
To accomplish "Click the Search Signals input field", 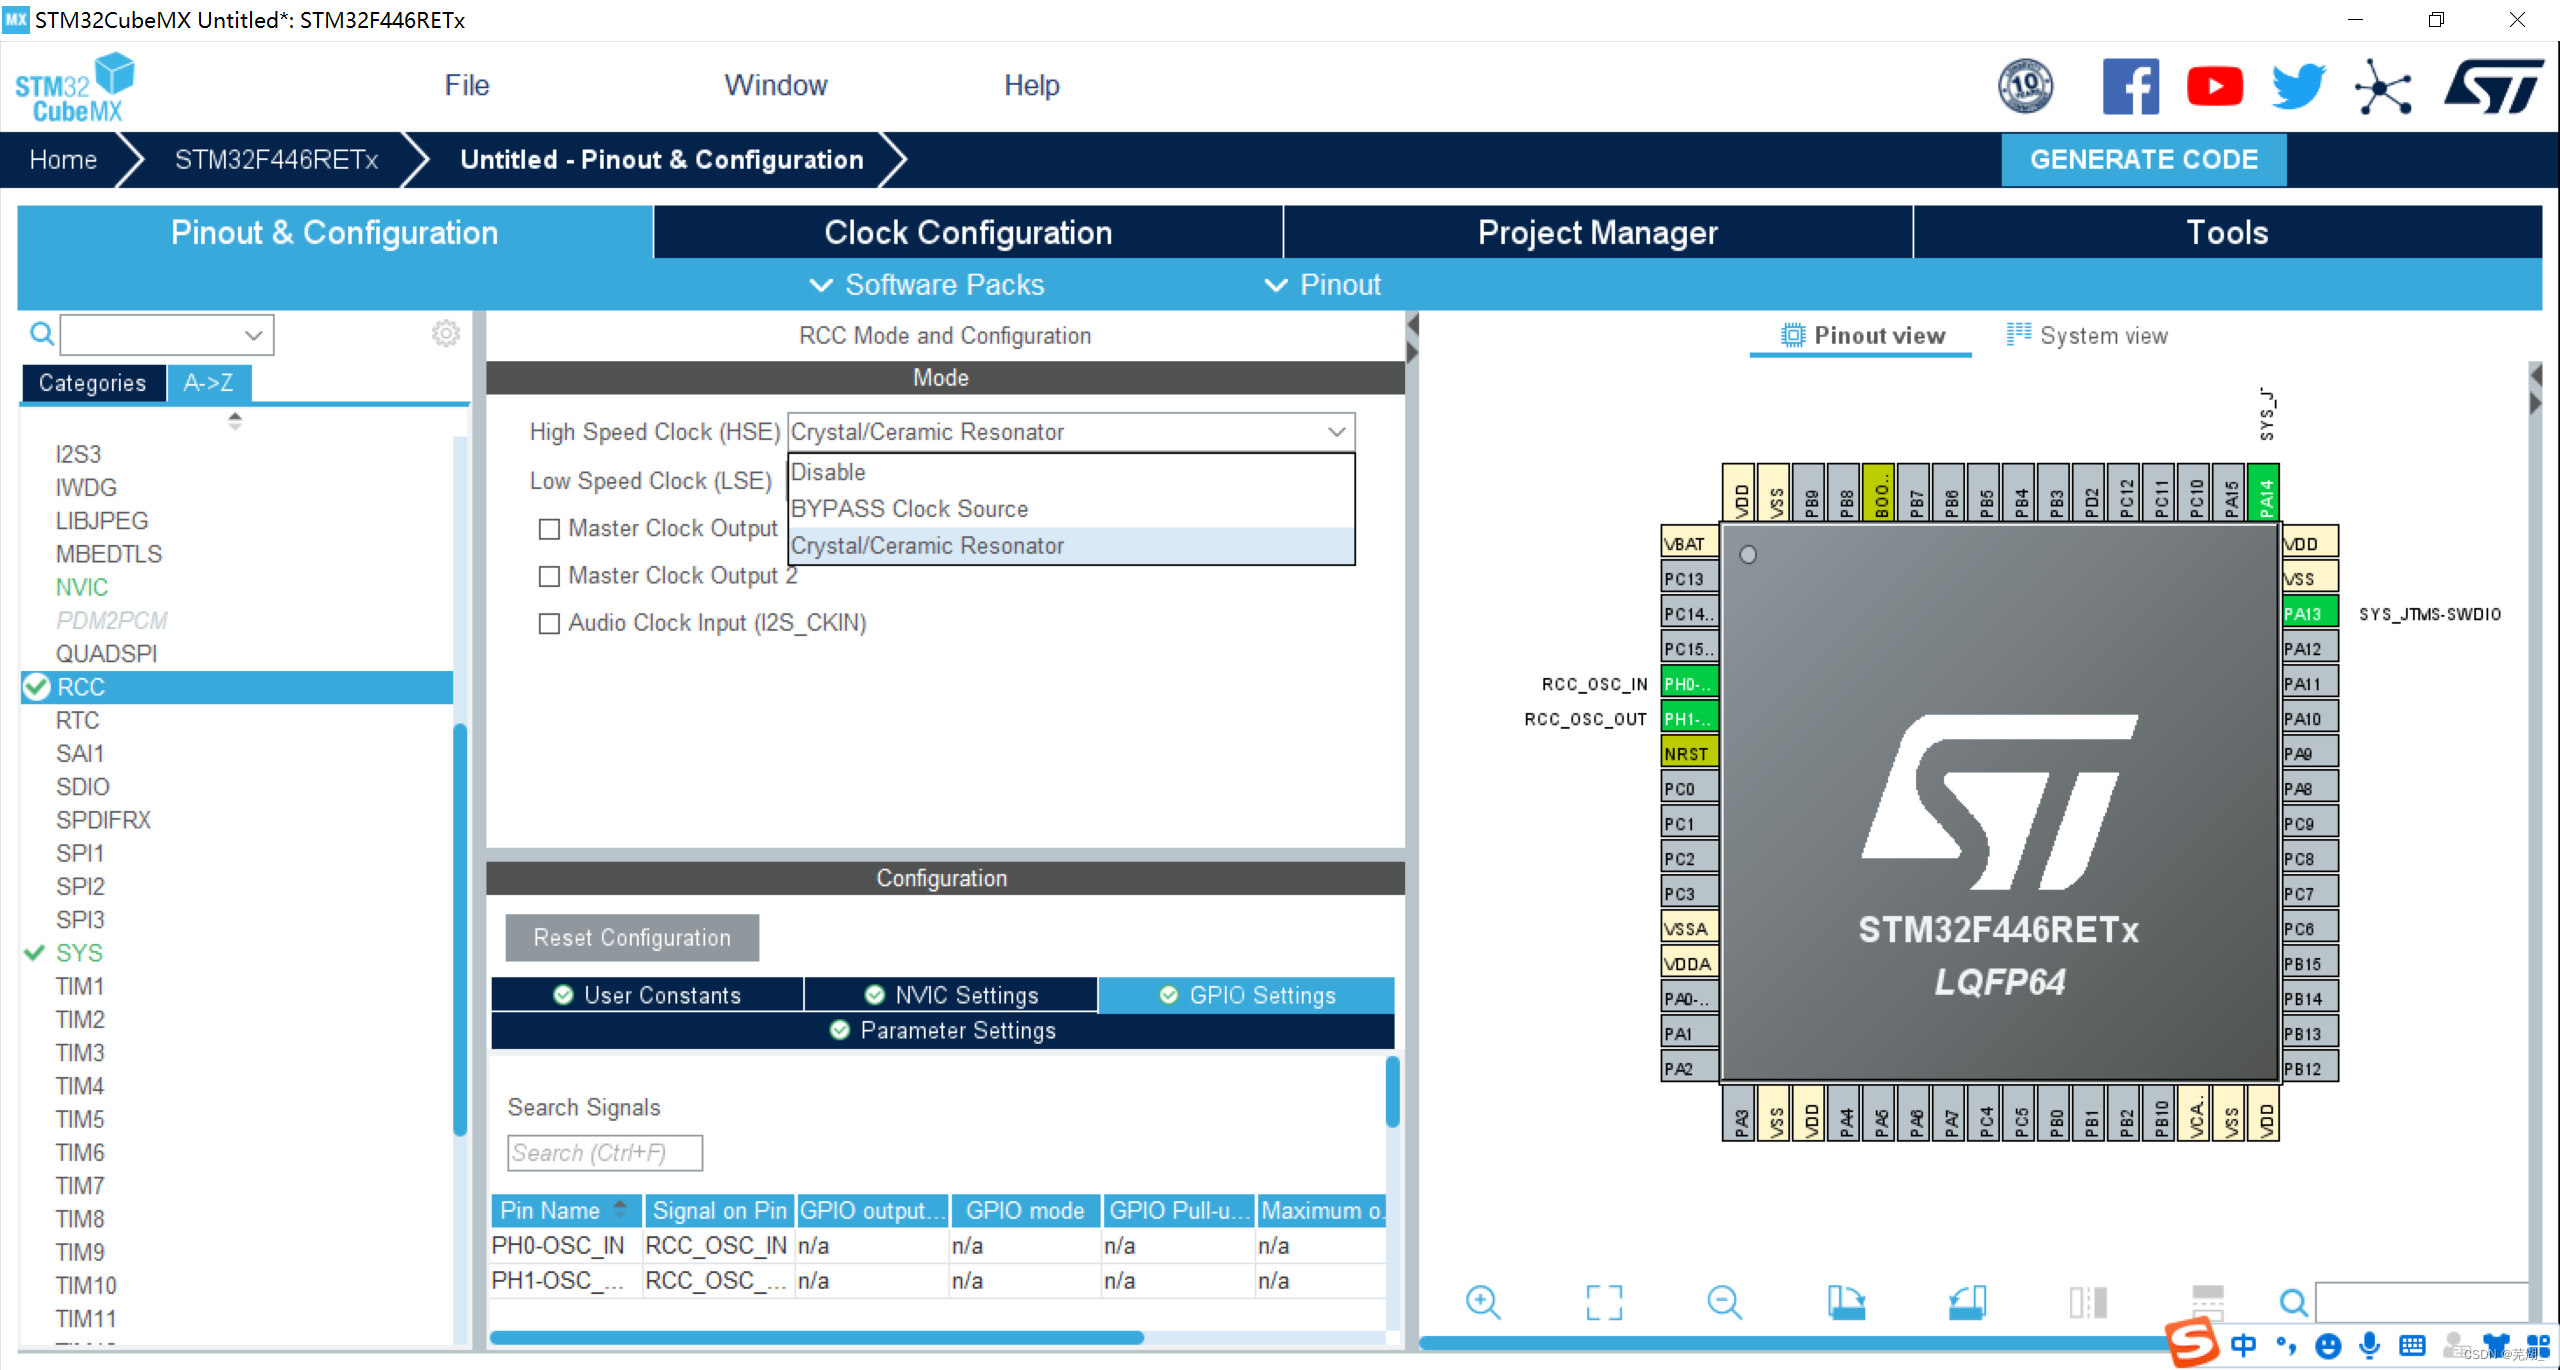I will [x=605, y=1153].
